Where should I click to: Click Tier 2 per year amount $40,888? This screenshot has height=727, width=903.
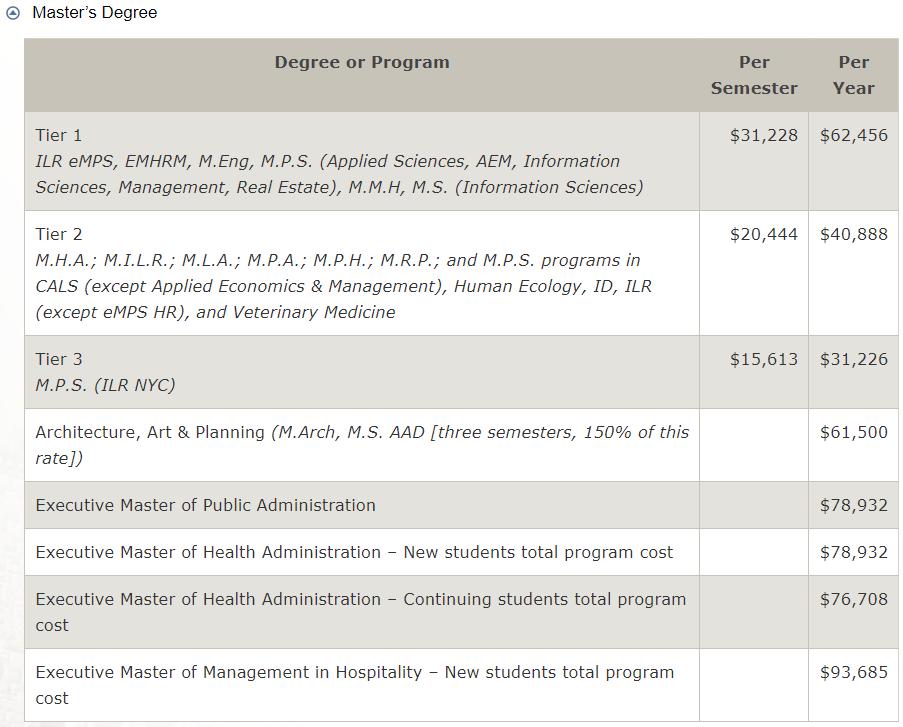853,234
